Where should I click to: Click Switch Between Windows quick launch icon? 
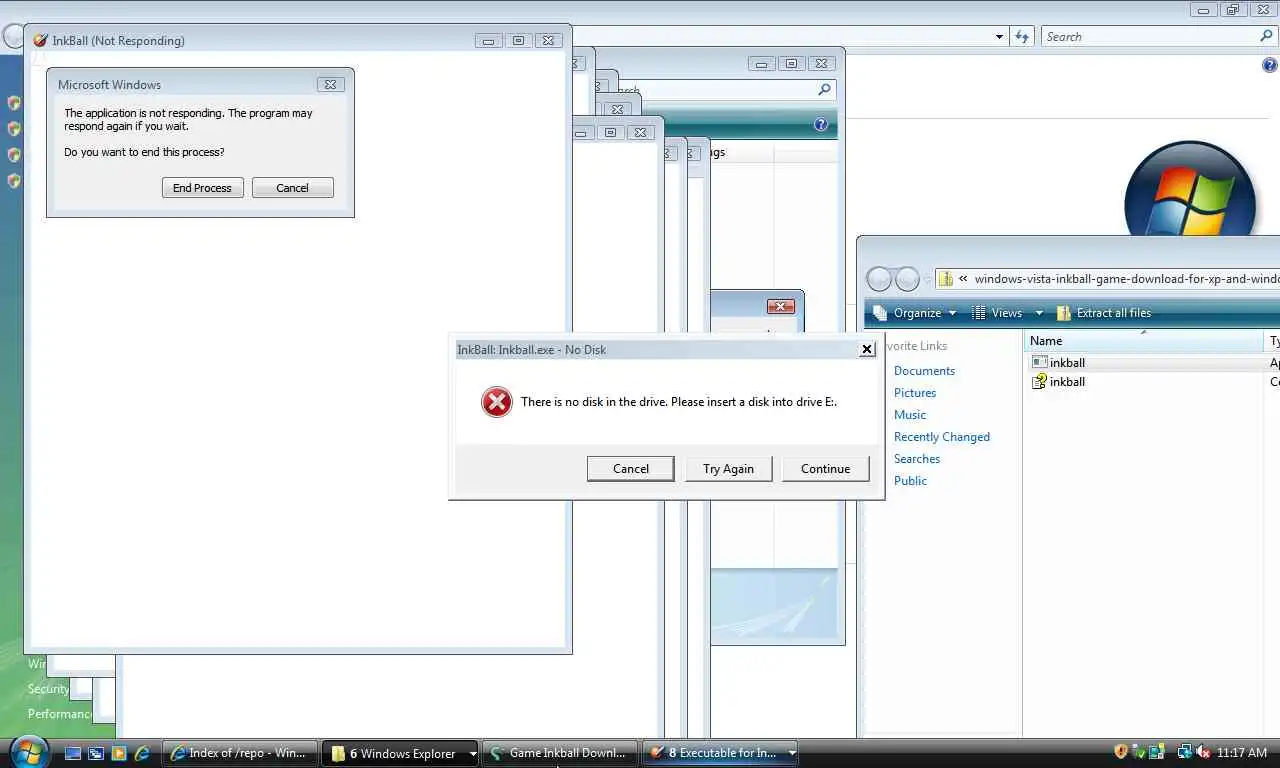[96, 753]
